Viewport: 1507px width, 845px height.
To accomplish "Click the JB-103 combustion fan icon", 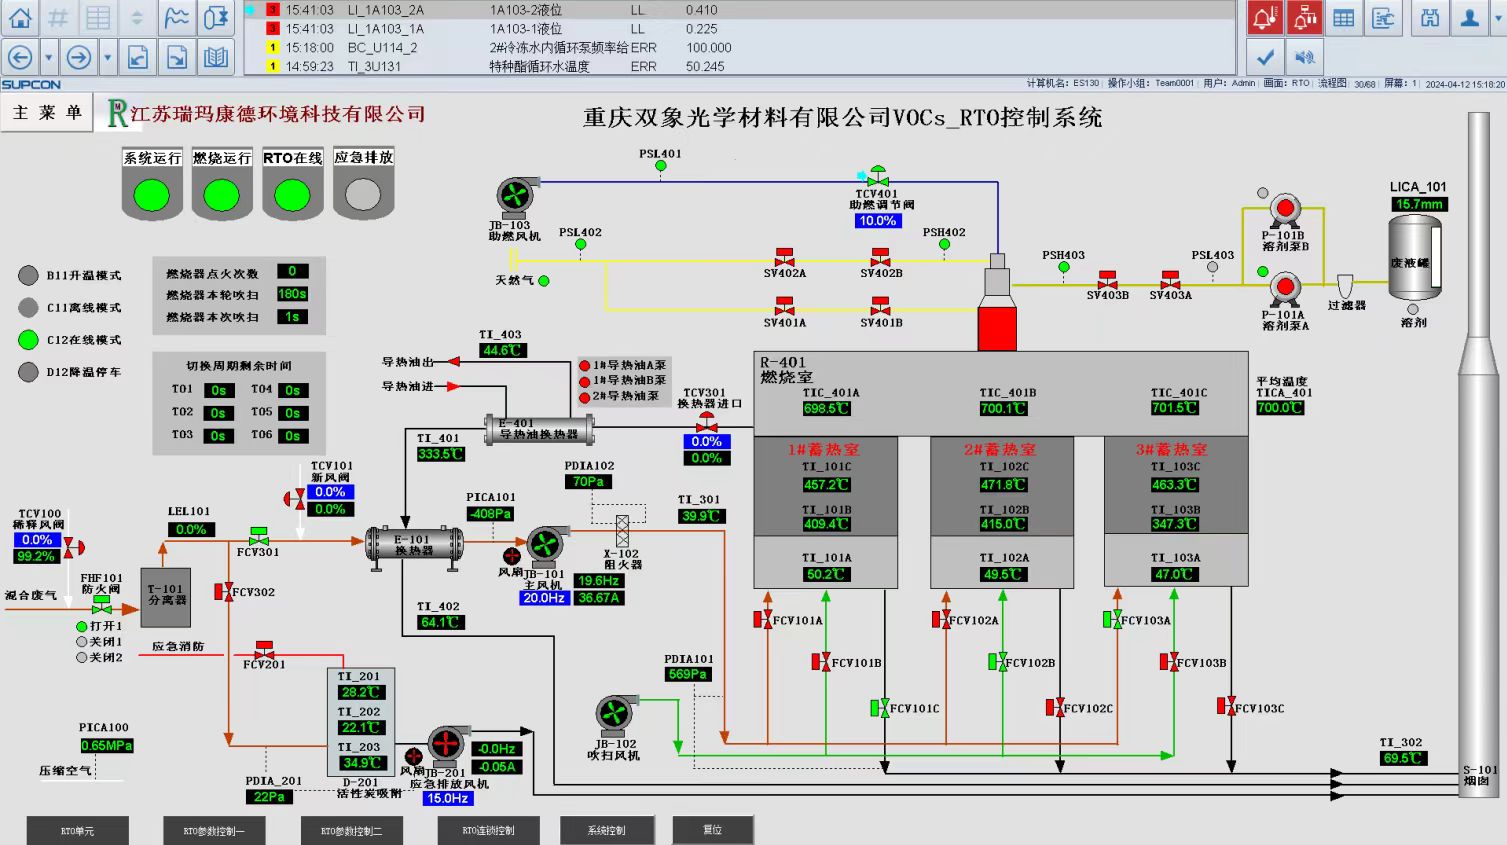I will [516, 198].
